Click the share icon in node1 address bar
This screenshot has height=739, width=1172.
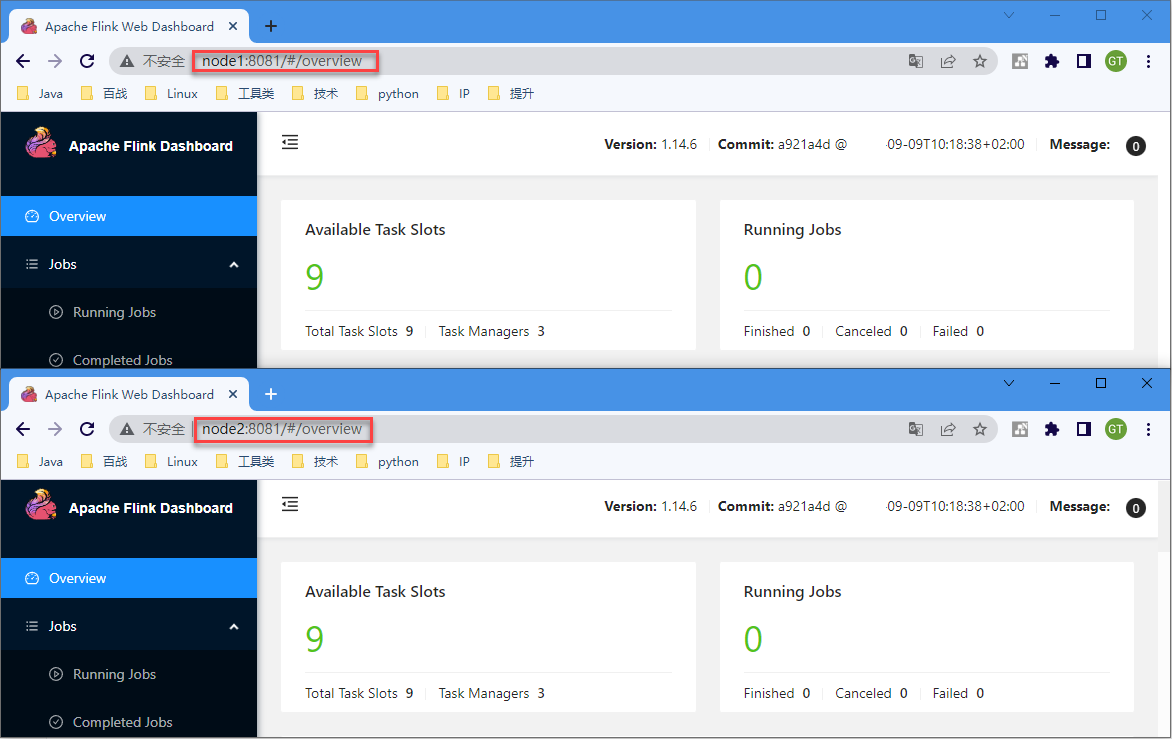click(x=947, y=61)
